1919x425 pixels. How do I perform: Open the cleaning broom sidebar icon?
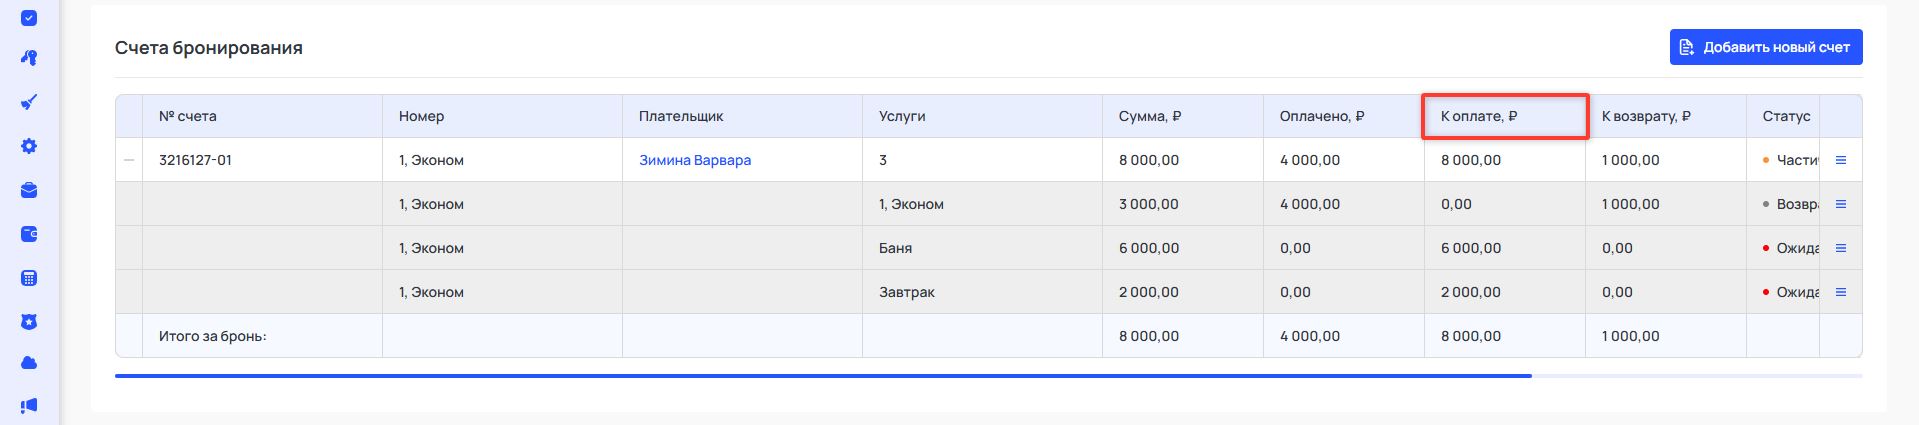[29, 102]
